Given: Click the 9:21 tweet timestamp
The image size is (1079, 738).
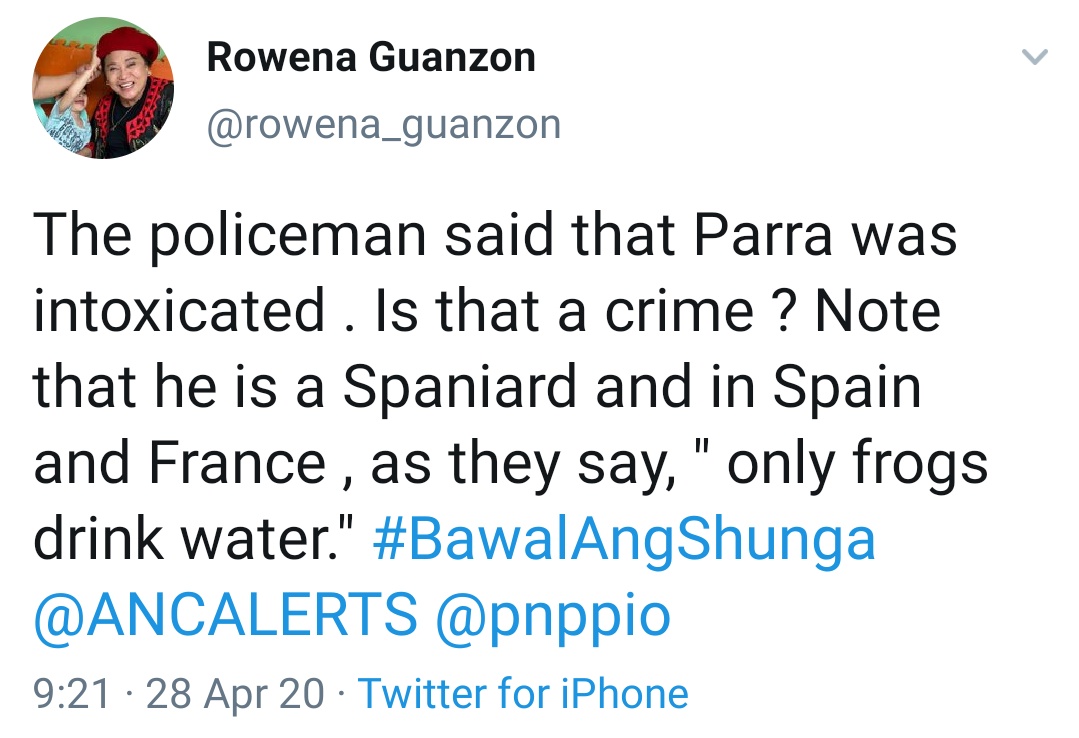Looking at the screenshot, I should click(x=71, y=693).
